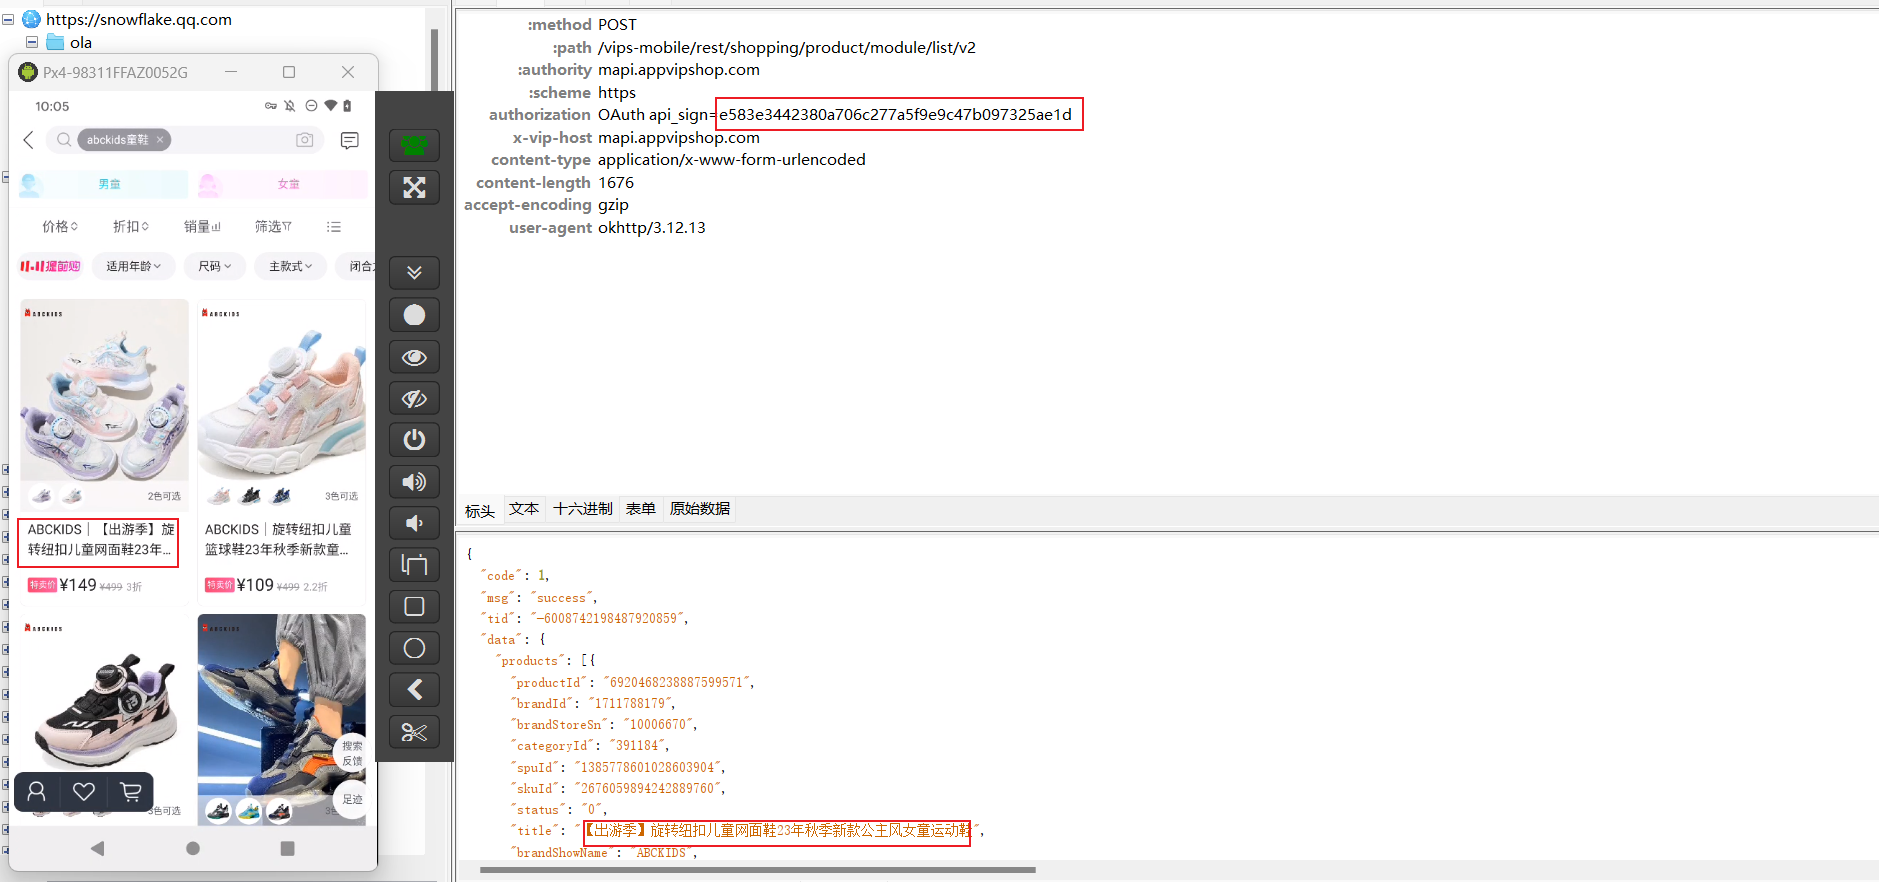The width and height of the screenshot is (1879, 882).
Task: Switch to list view with the layout icon
Action: (334, 227)
